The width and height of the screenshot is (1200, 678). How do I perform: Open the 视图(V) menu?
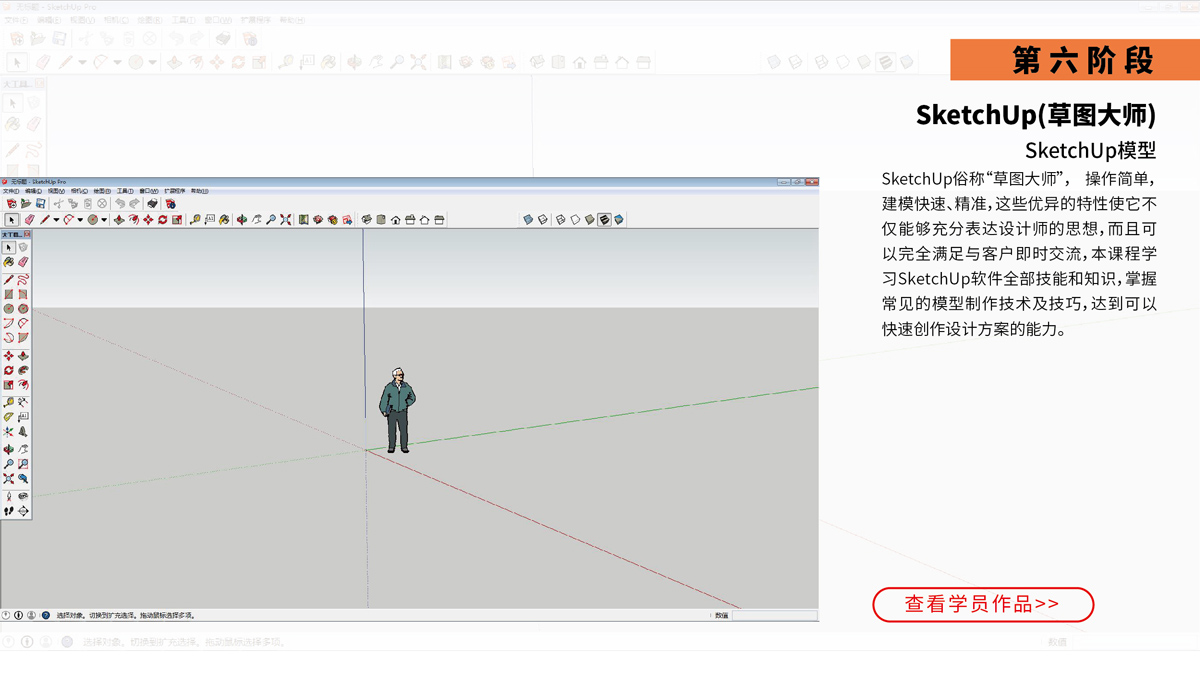(56, 190)
